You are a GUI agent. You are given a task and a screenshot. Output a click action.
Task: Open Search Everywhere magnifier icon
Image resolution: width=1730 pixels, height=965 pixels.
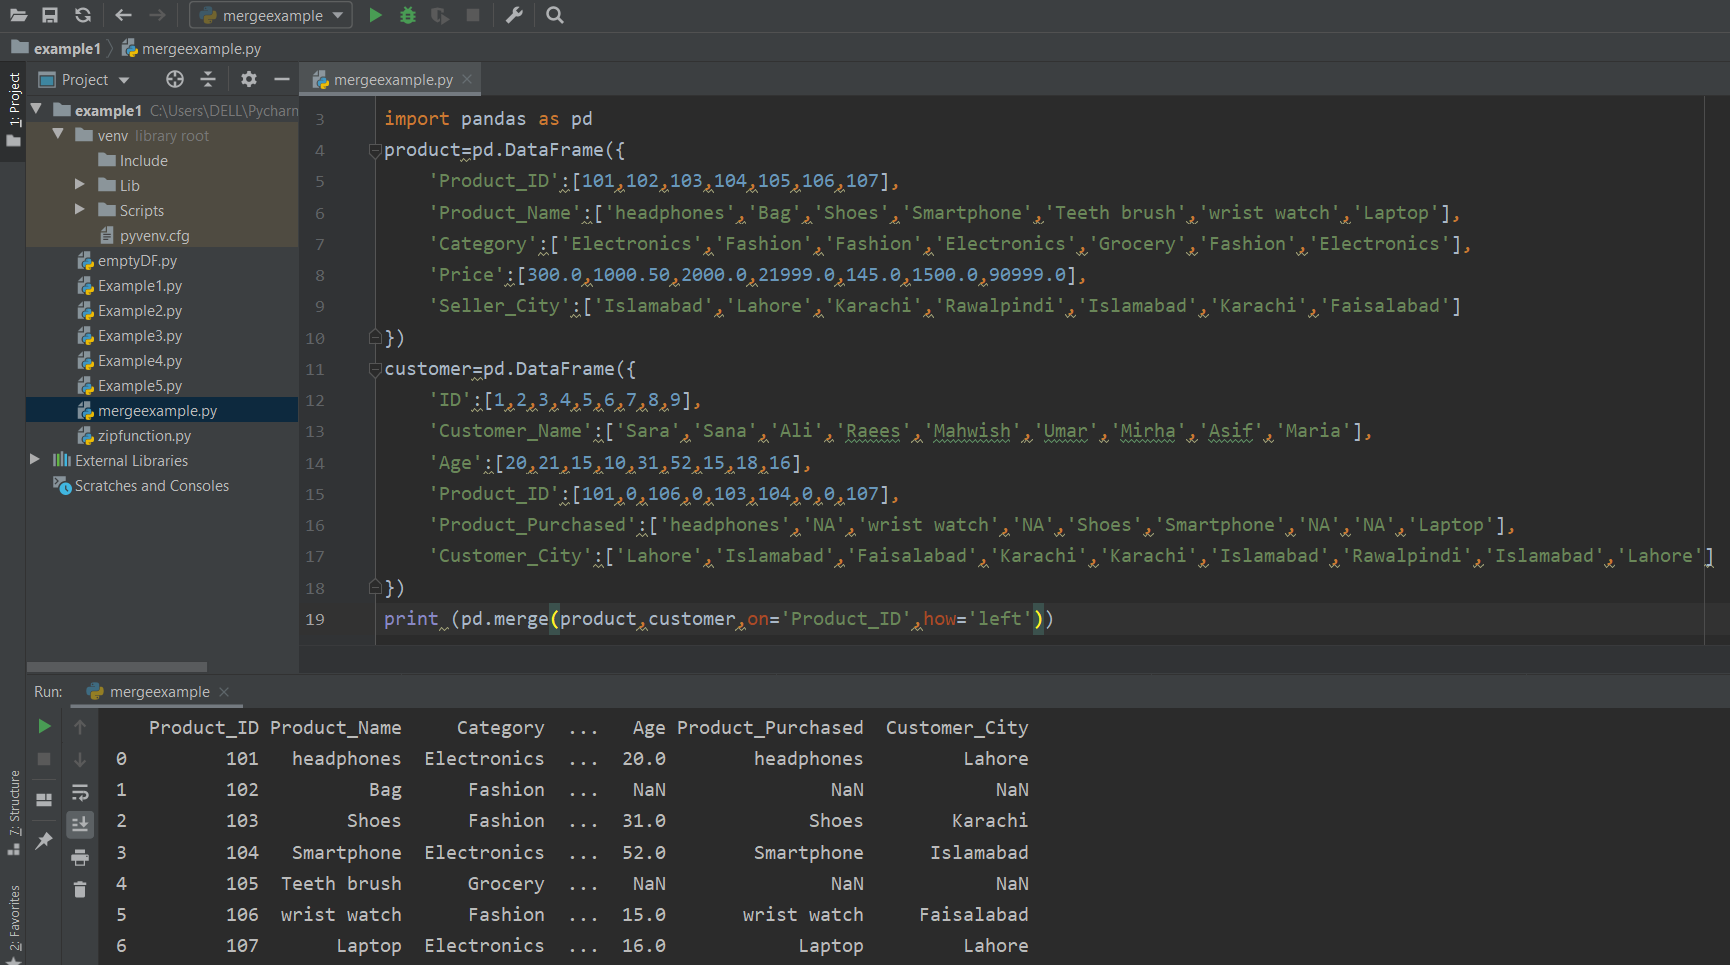(x=555, y=15)
